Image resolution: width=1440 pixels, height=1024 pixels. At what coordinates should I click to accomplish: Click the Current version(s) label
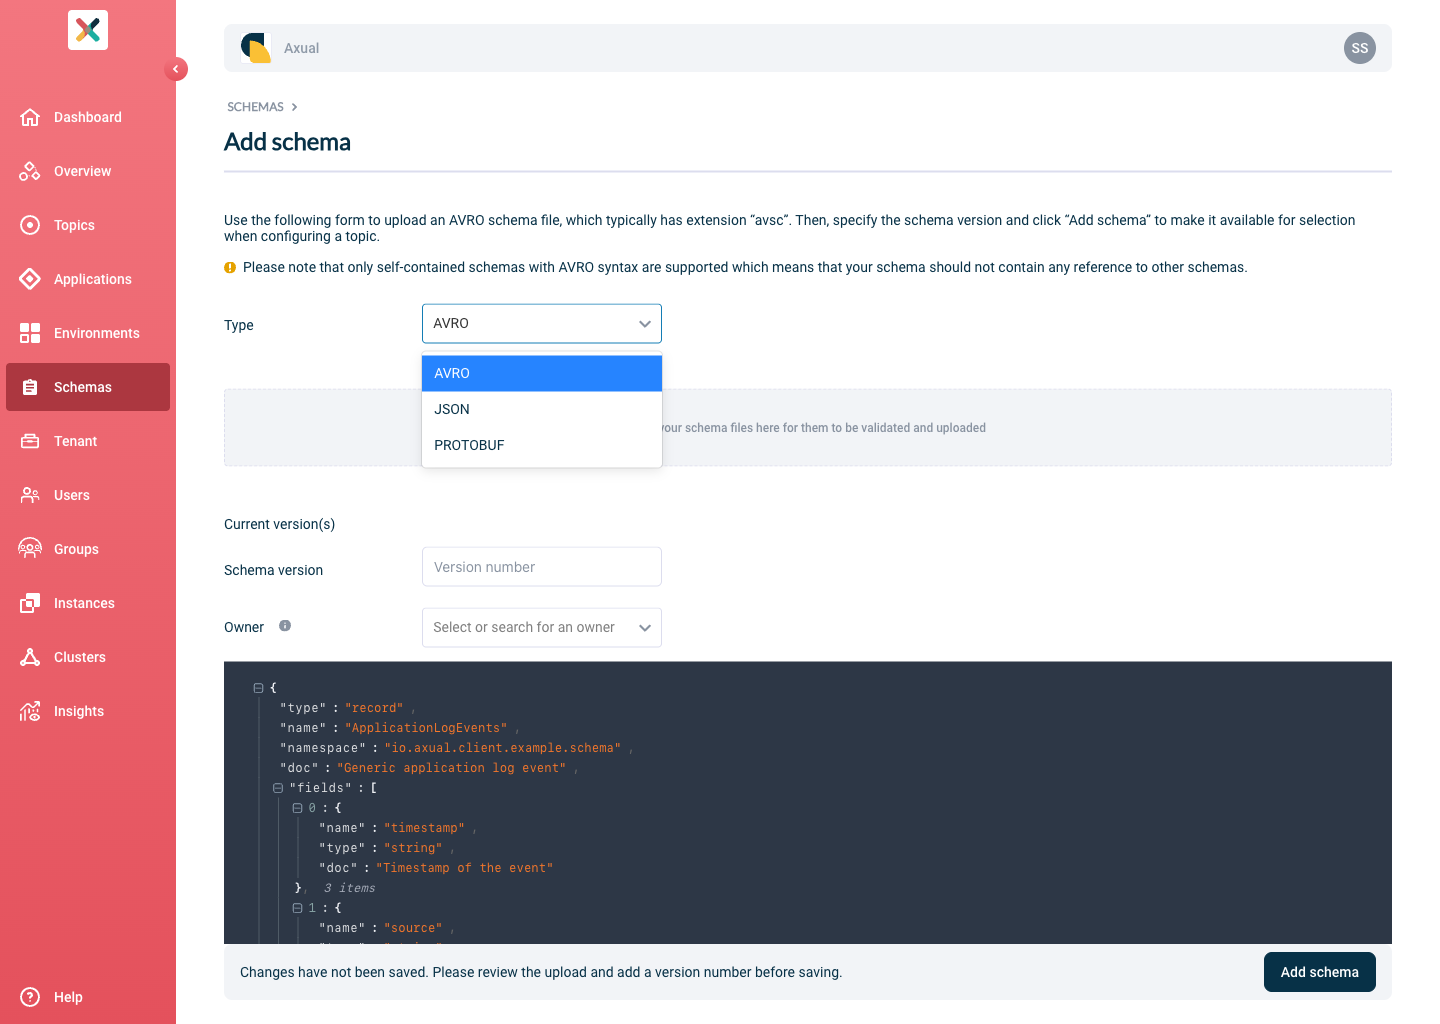pyautogui.click(x=280, y=524)
